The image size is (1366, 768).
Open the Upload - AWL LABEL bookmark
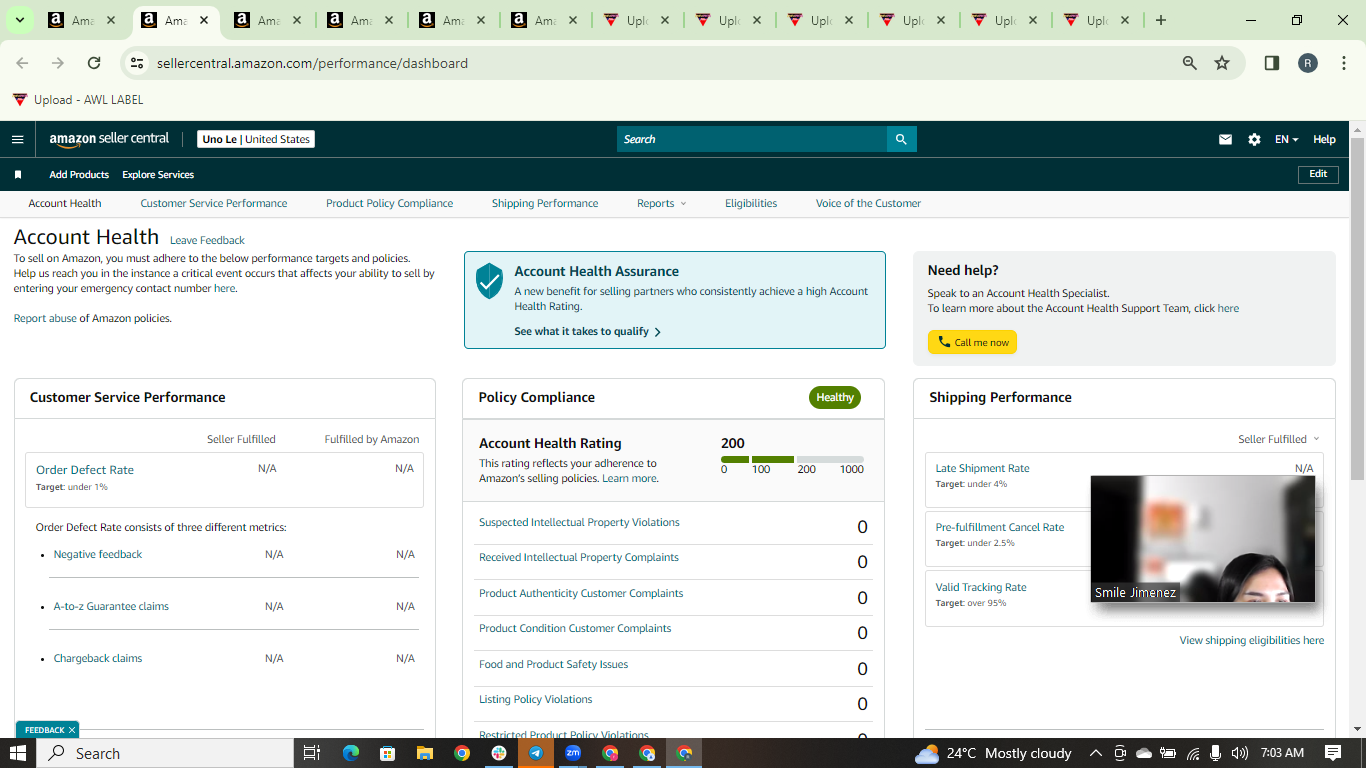[x=78, y=100]
